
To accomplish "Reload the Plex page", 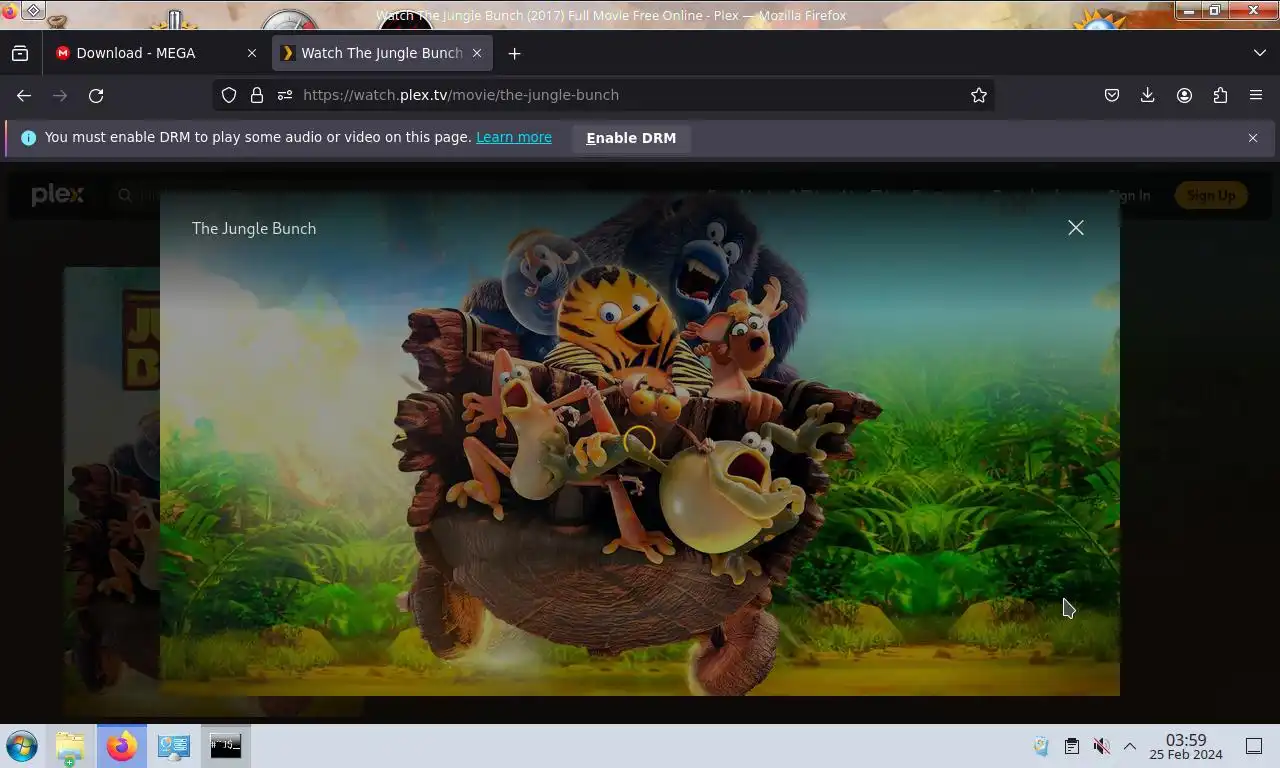I will coord(96,95).
